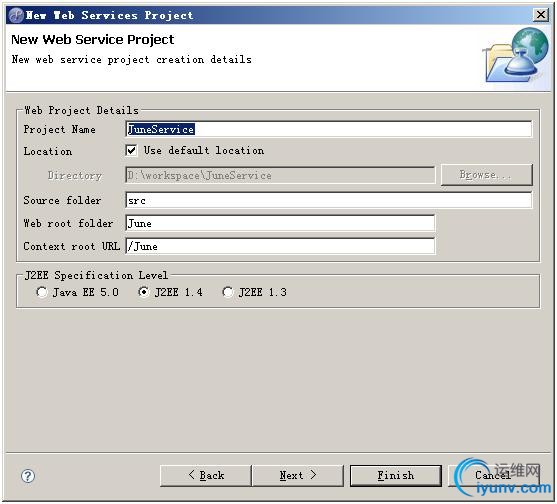Click the Back button
The width and height of the screenshot is (557, 504).
click(206, 475)
